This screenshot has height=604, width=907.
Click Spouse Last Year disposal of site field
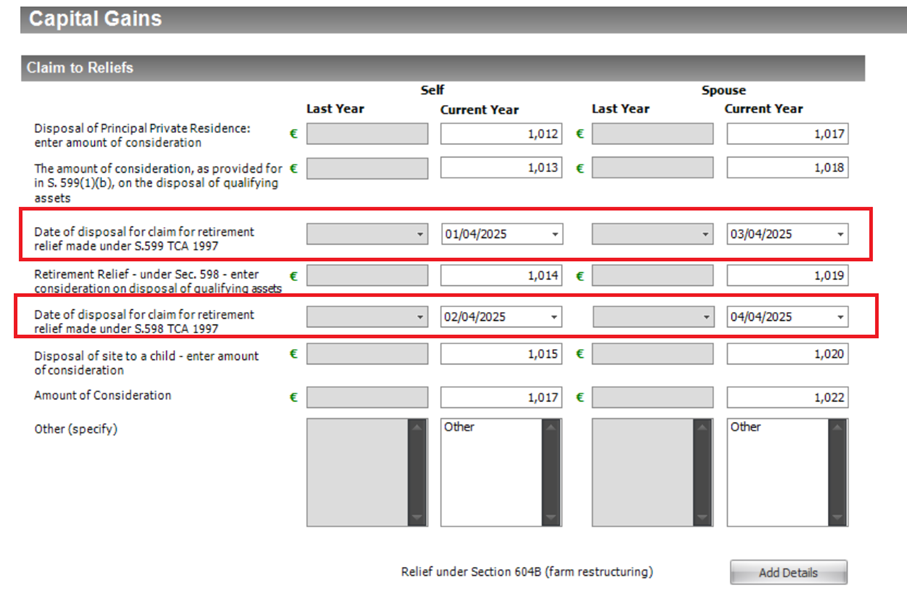tap(652, 353)
